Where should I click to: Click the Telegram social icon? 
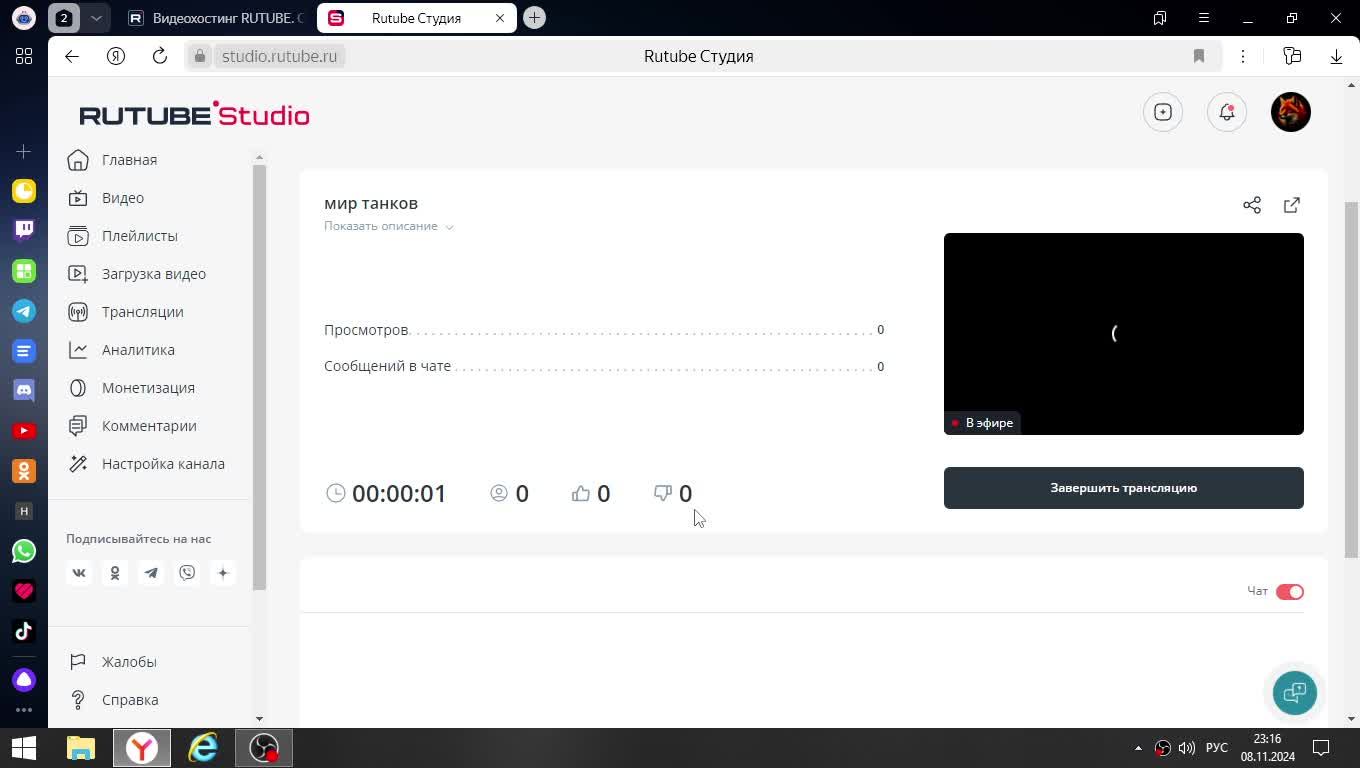pos(151,573)
